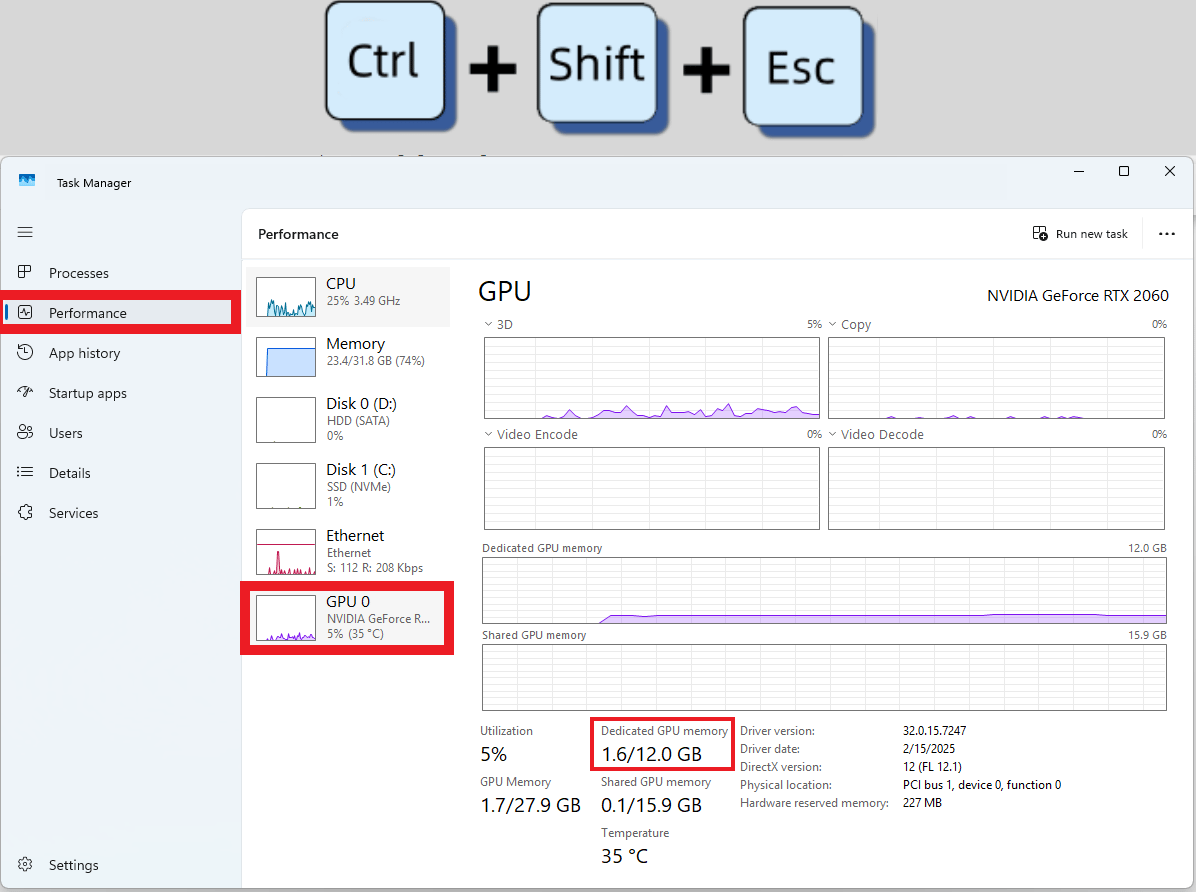Click the Run new task icon
This screenshot has height=892, width=1196.
coord(1040,233)
